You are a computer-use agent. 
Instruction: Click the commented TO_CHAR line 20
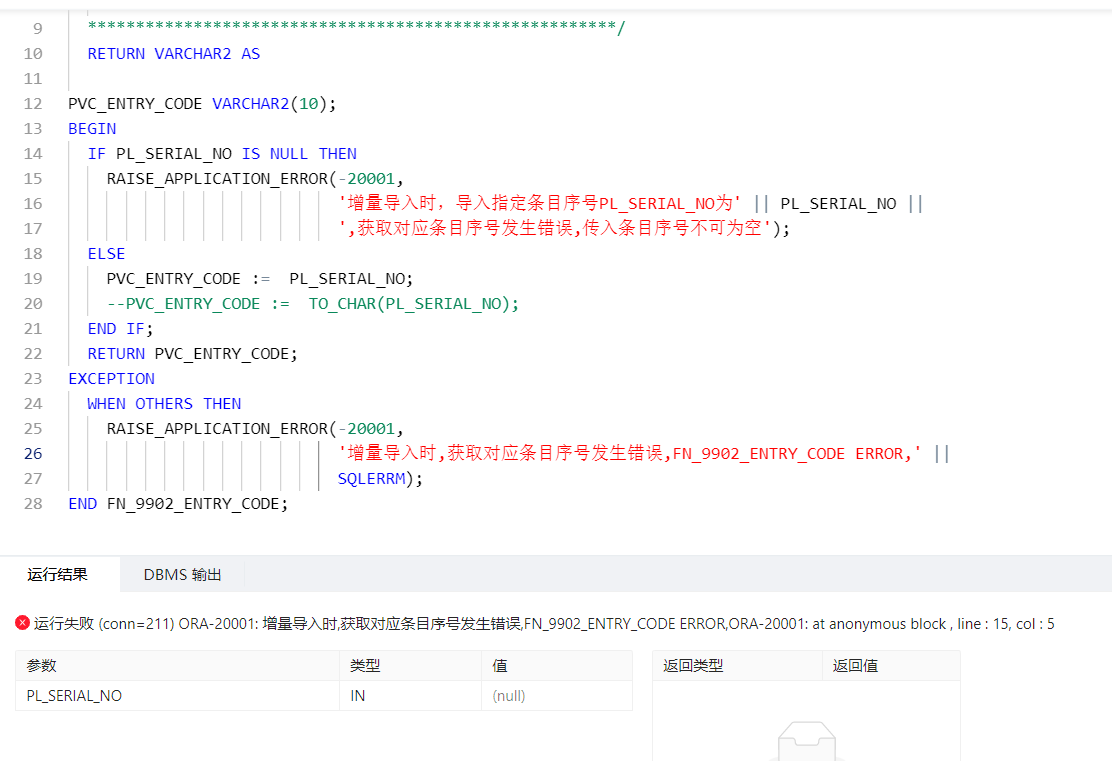[313, 304]
